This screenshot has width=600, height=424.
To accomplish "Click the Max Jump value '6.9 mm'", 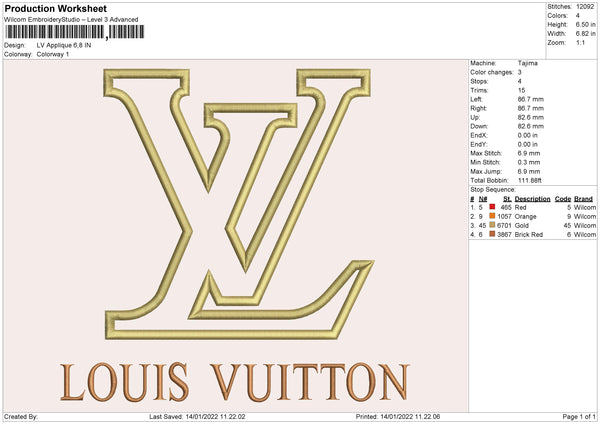I will pyautogui.click(x=529, y=171).
